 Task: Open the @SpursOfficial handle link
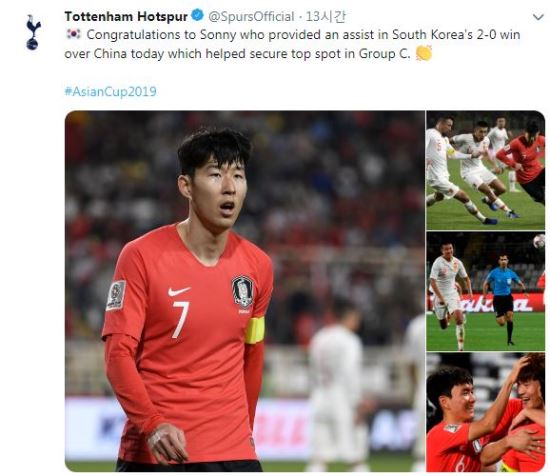[251, 16]
